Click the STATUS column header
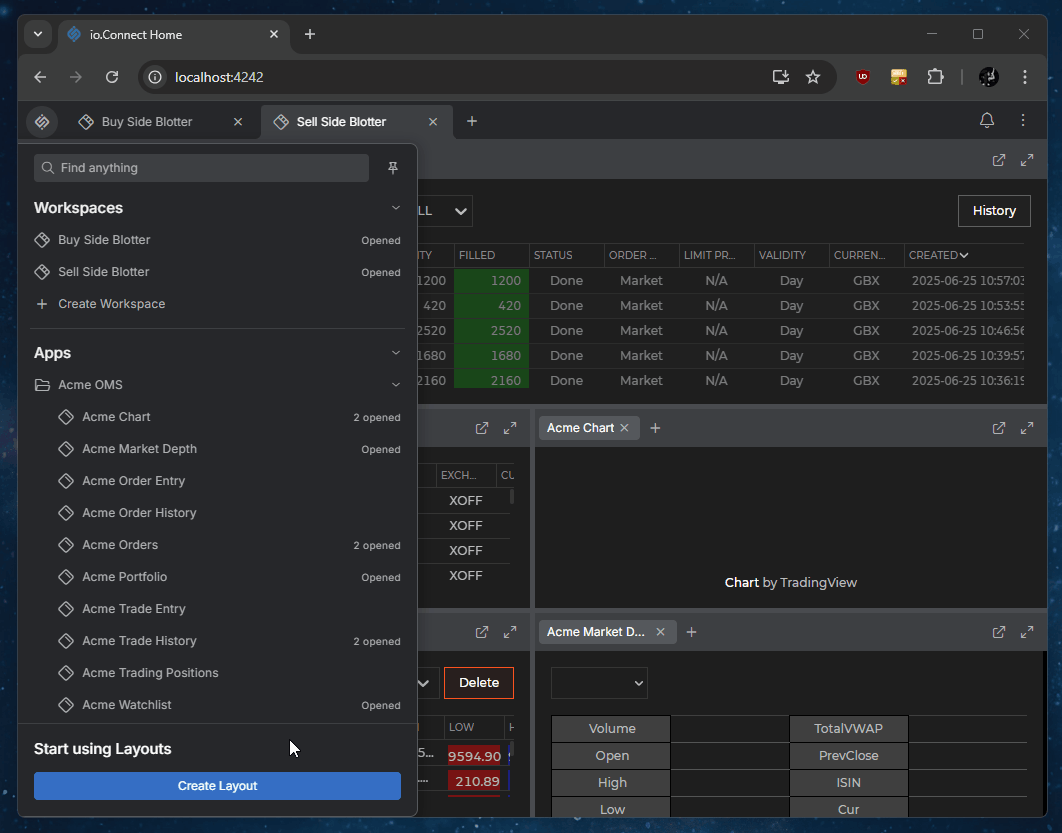1062x833 pixels. click(x=566, y=255)
